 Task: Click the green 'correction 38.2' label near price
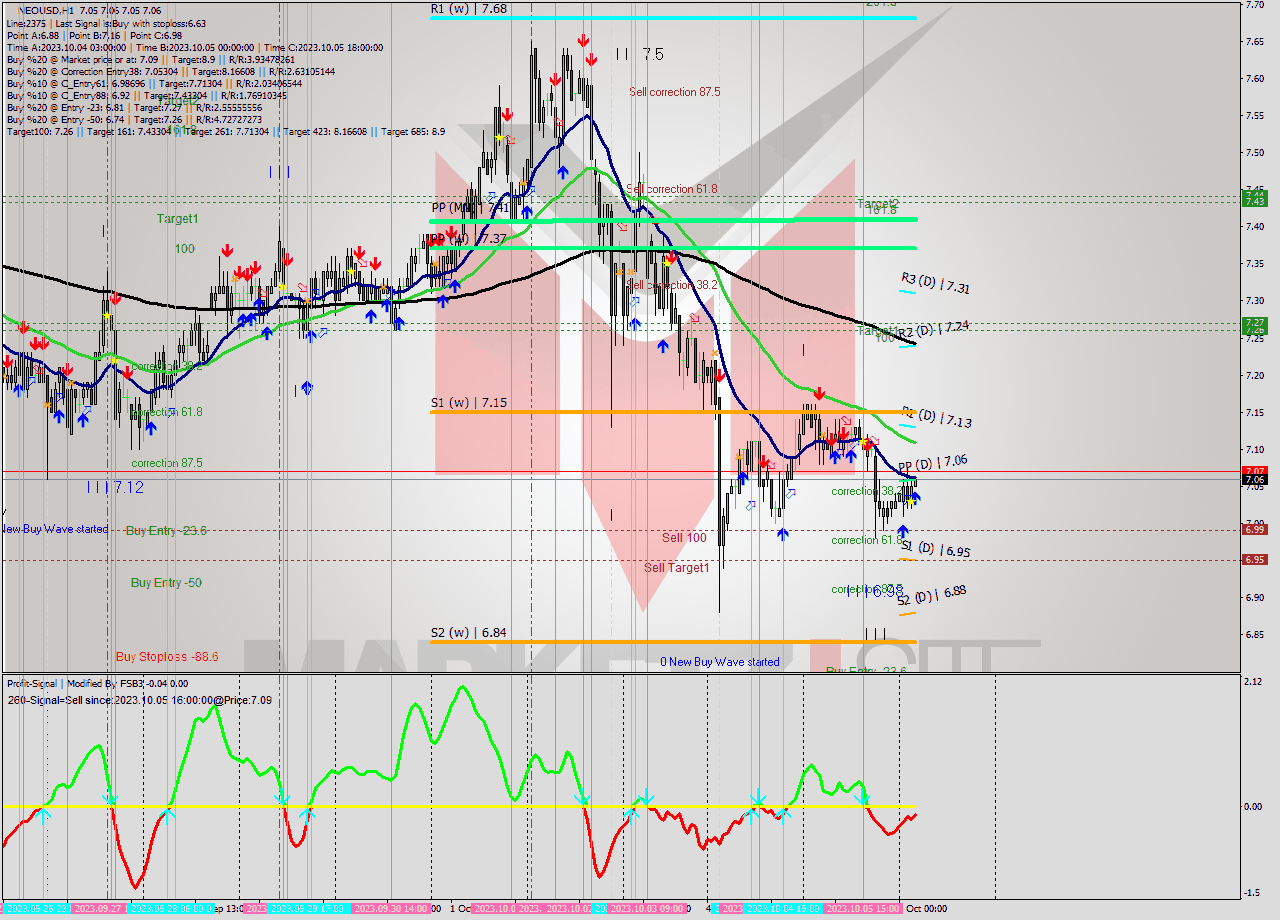[865, 491]
